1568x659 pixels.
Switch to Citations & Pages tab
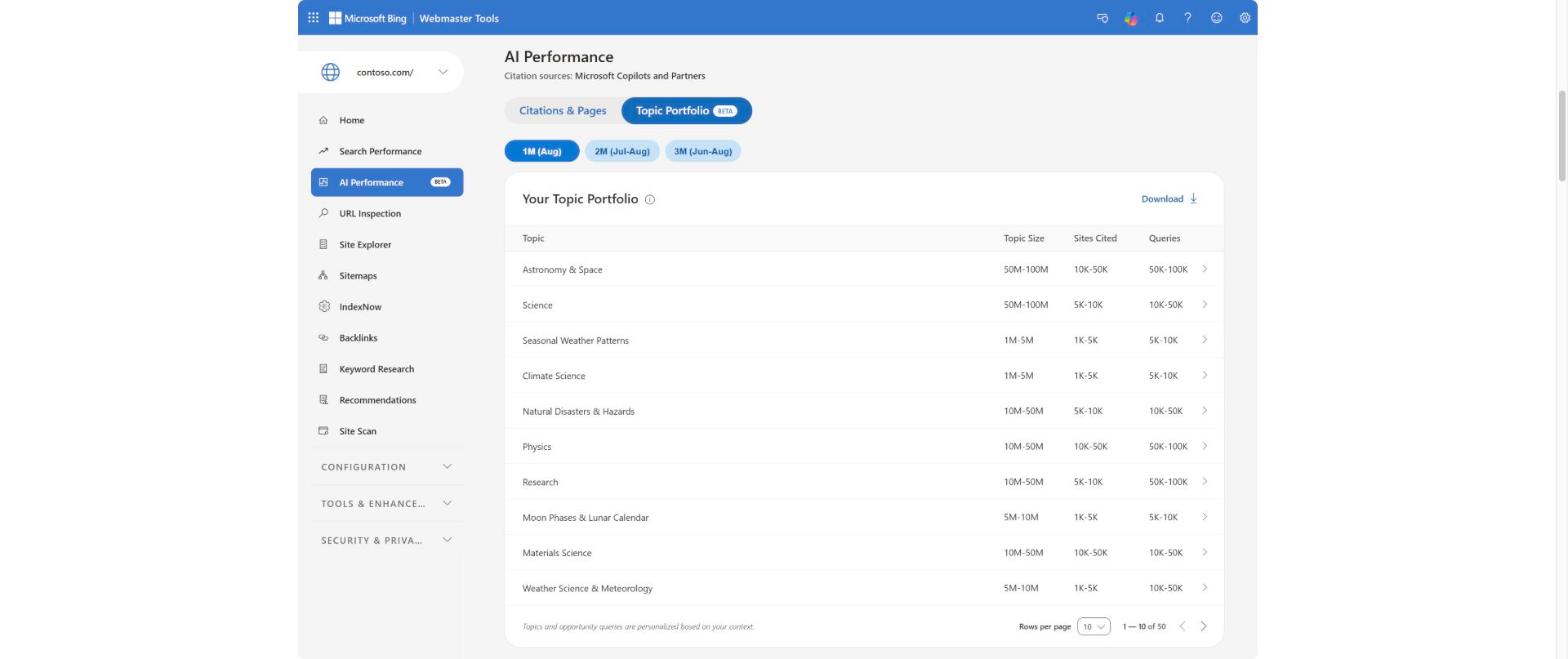pos(563,111)
